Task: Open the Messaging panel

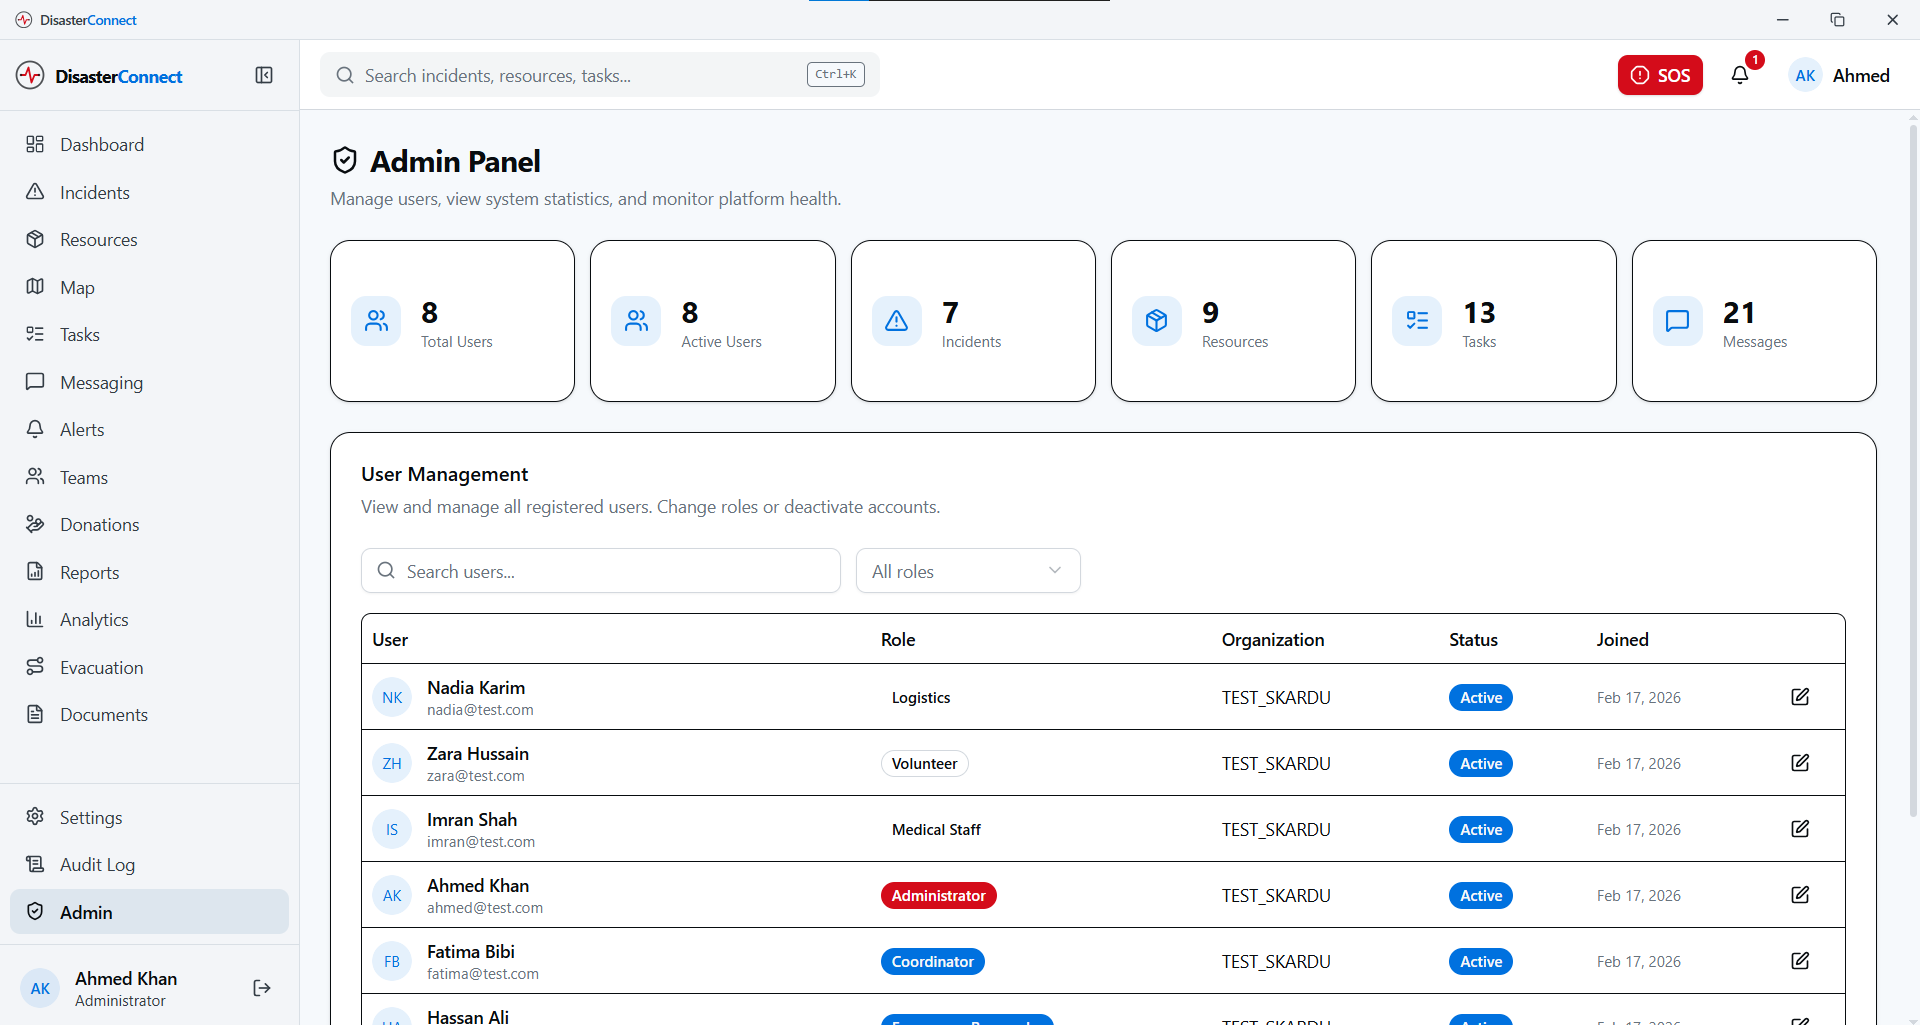Action: tap(102, 382)
